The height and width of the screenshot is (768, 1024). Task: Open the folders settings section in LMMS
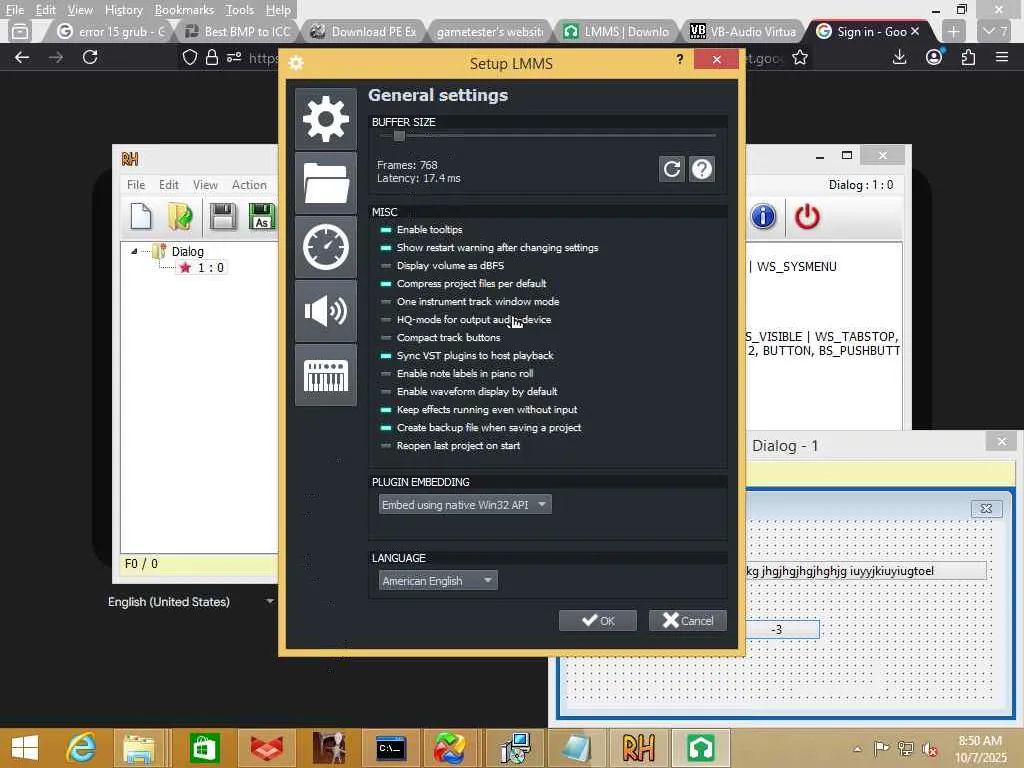coord(325,183)
